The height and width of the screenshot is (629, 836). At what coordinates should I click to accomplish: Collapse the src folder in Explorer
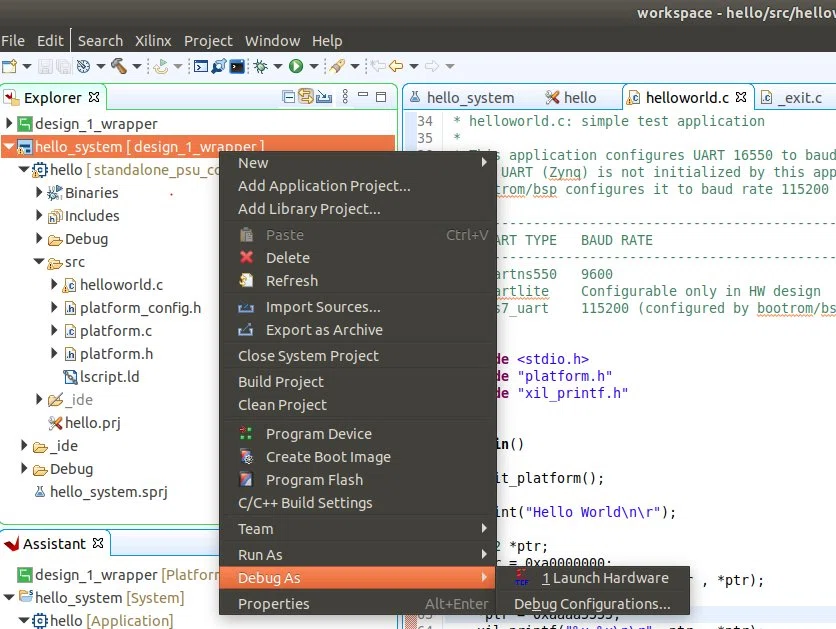pyautogui.click(x=38, y=261)
